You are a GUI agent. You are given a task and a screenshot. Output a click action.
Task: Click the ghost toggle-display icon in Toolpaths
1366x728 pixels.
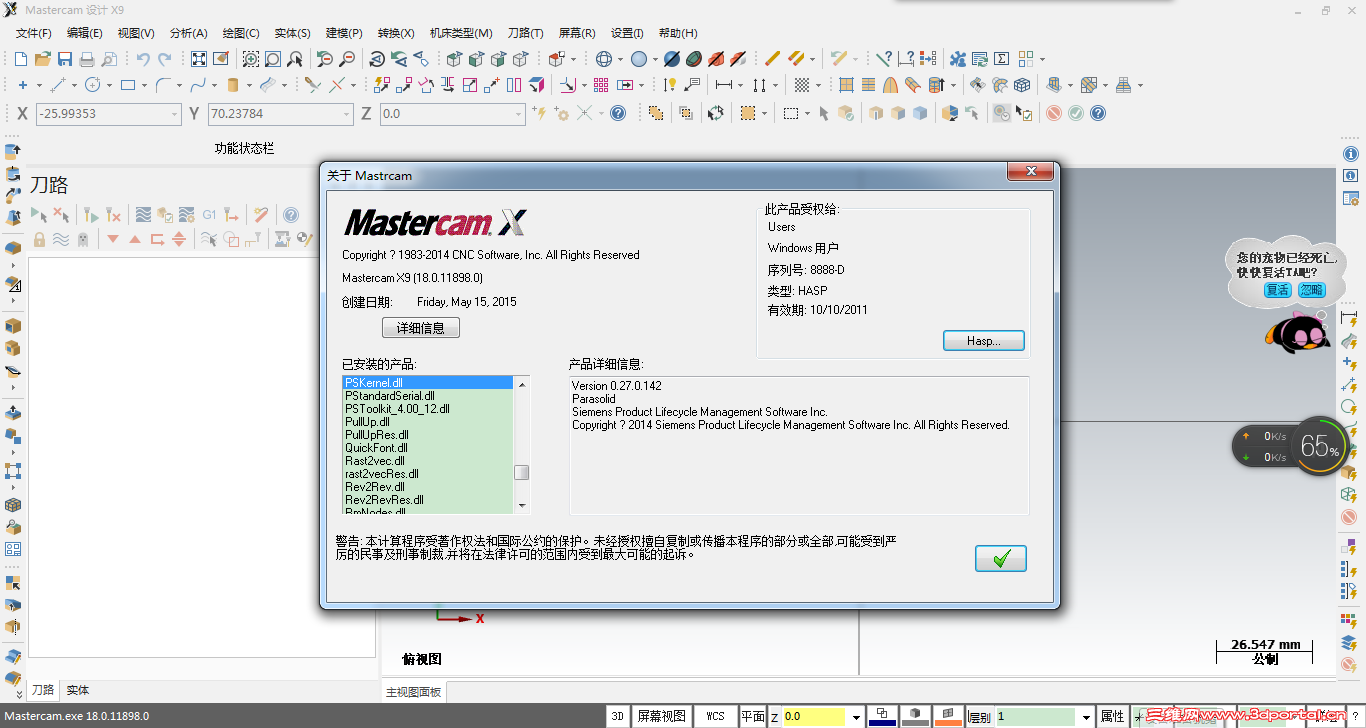click(x=83, y=239)
